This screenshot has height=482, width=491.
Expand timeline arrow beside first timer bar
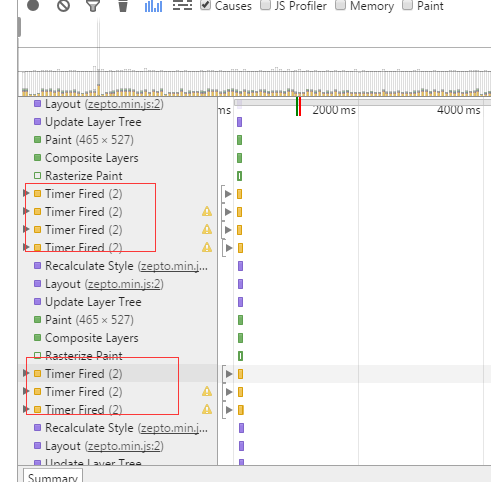tap(228, 194)
